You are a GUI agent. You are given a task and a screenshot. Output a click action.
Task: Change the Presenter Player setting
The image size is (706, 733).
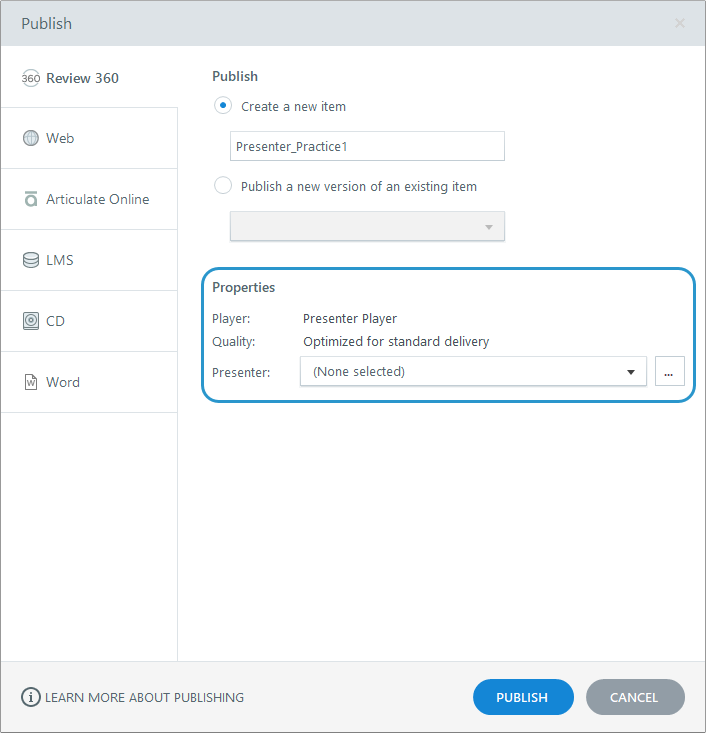350,319
